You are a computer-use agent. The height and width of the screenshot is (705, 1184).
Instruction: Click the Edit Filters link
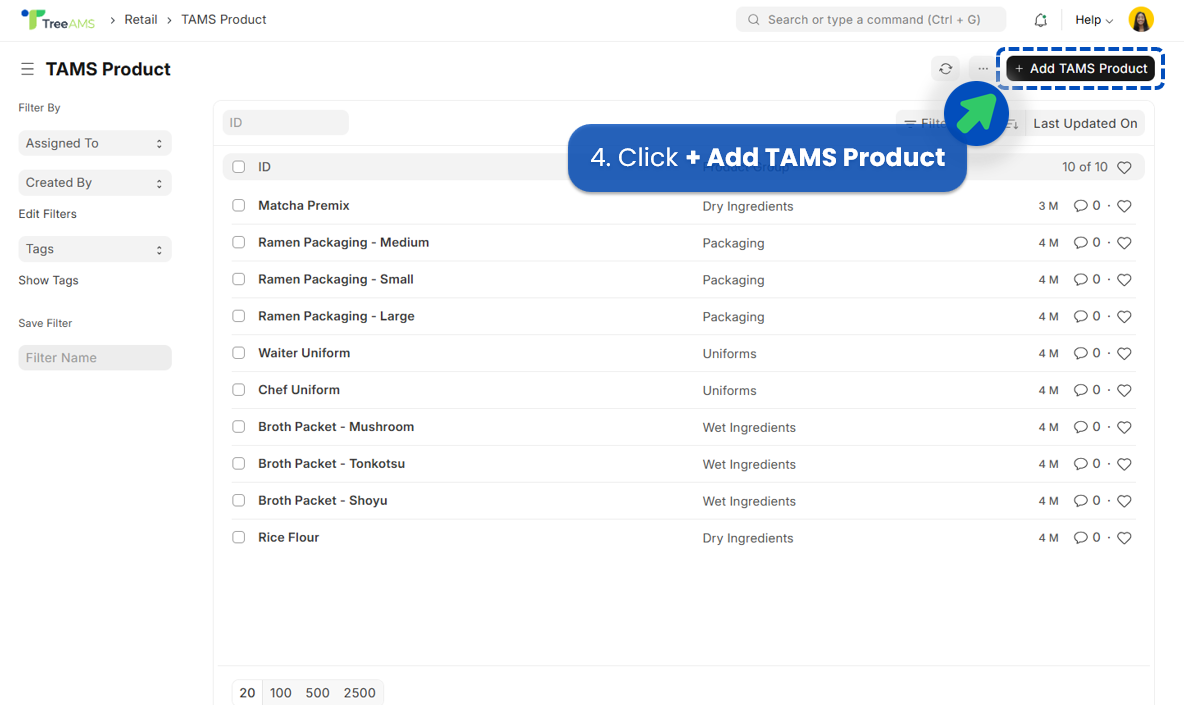point(48,214)
